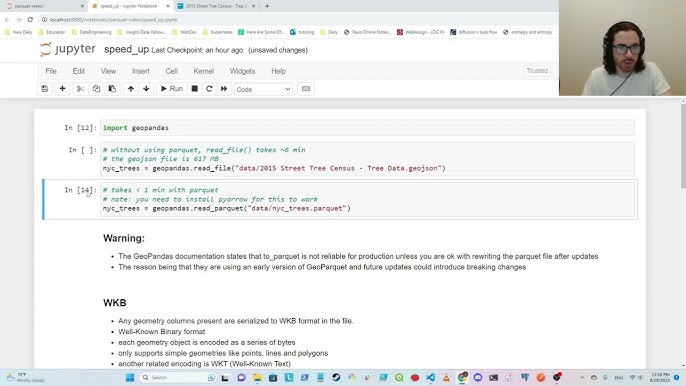Viewport: 686px width, 386px height.
Task: Copy selected cells icon
Action: pyautogui.click(x=96, y=89)
